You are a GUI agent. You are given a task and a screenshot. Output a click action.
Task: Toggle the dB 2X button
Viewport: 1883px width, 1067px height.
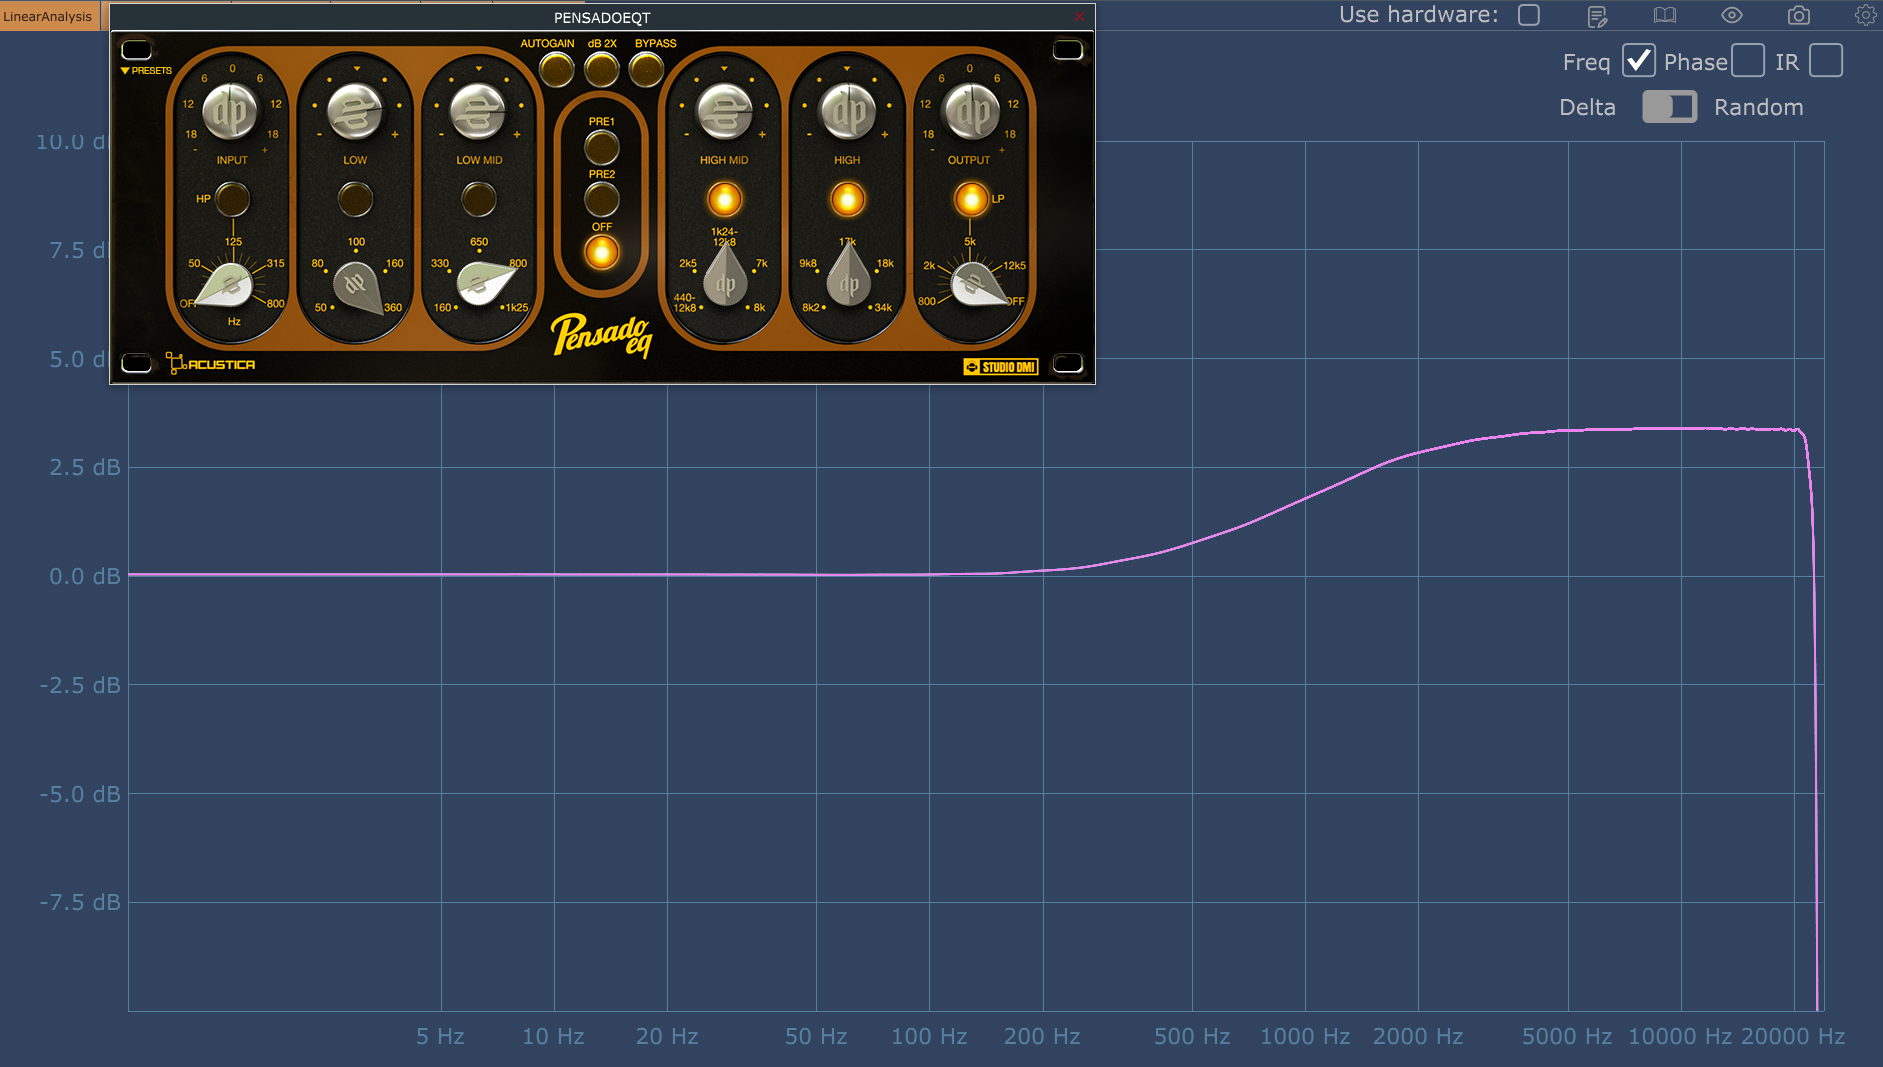click(x=601, y=69)
